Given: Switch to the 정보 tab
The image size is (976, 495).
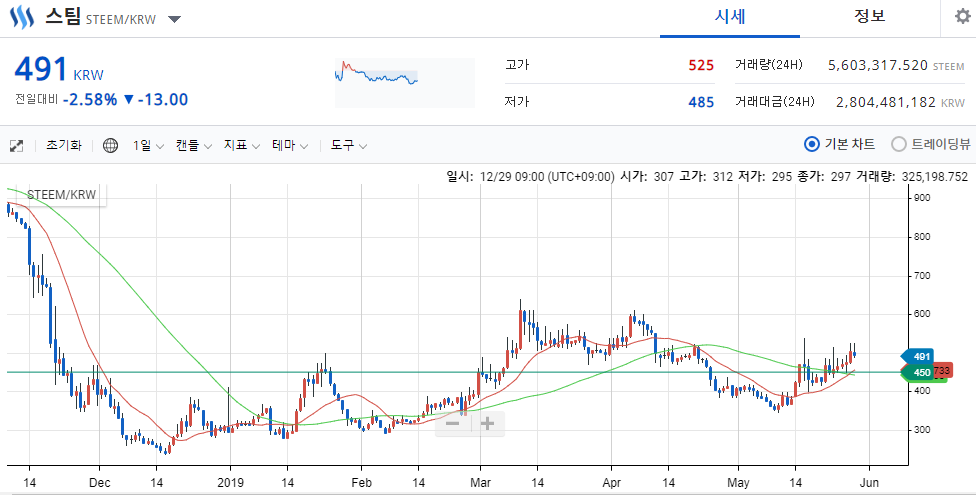Looking at the screenshot, I should coord(869,17).
